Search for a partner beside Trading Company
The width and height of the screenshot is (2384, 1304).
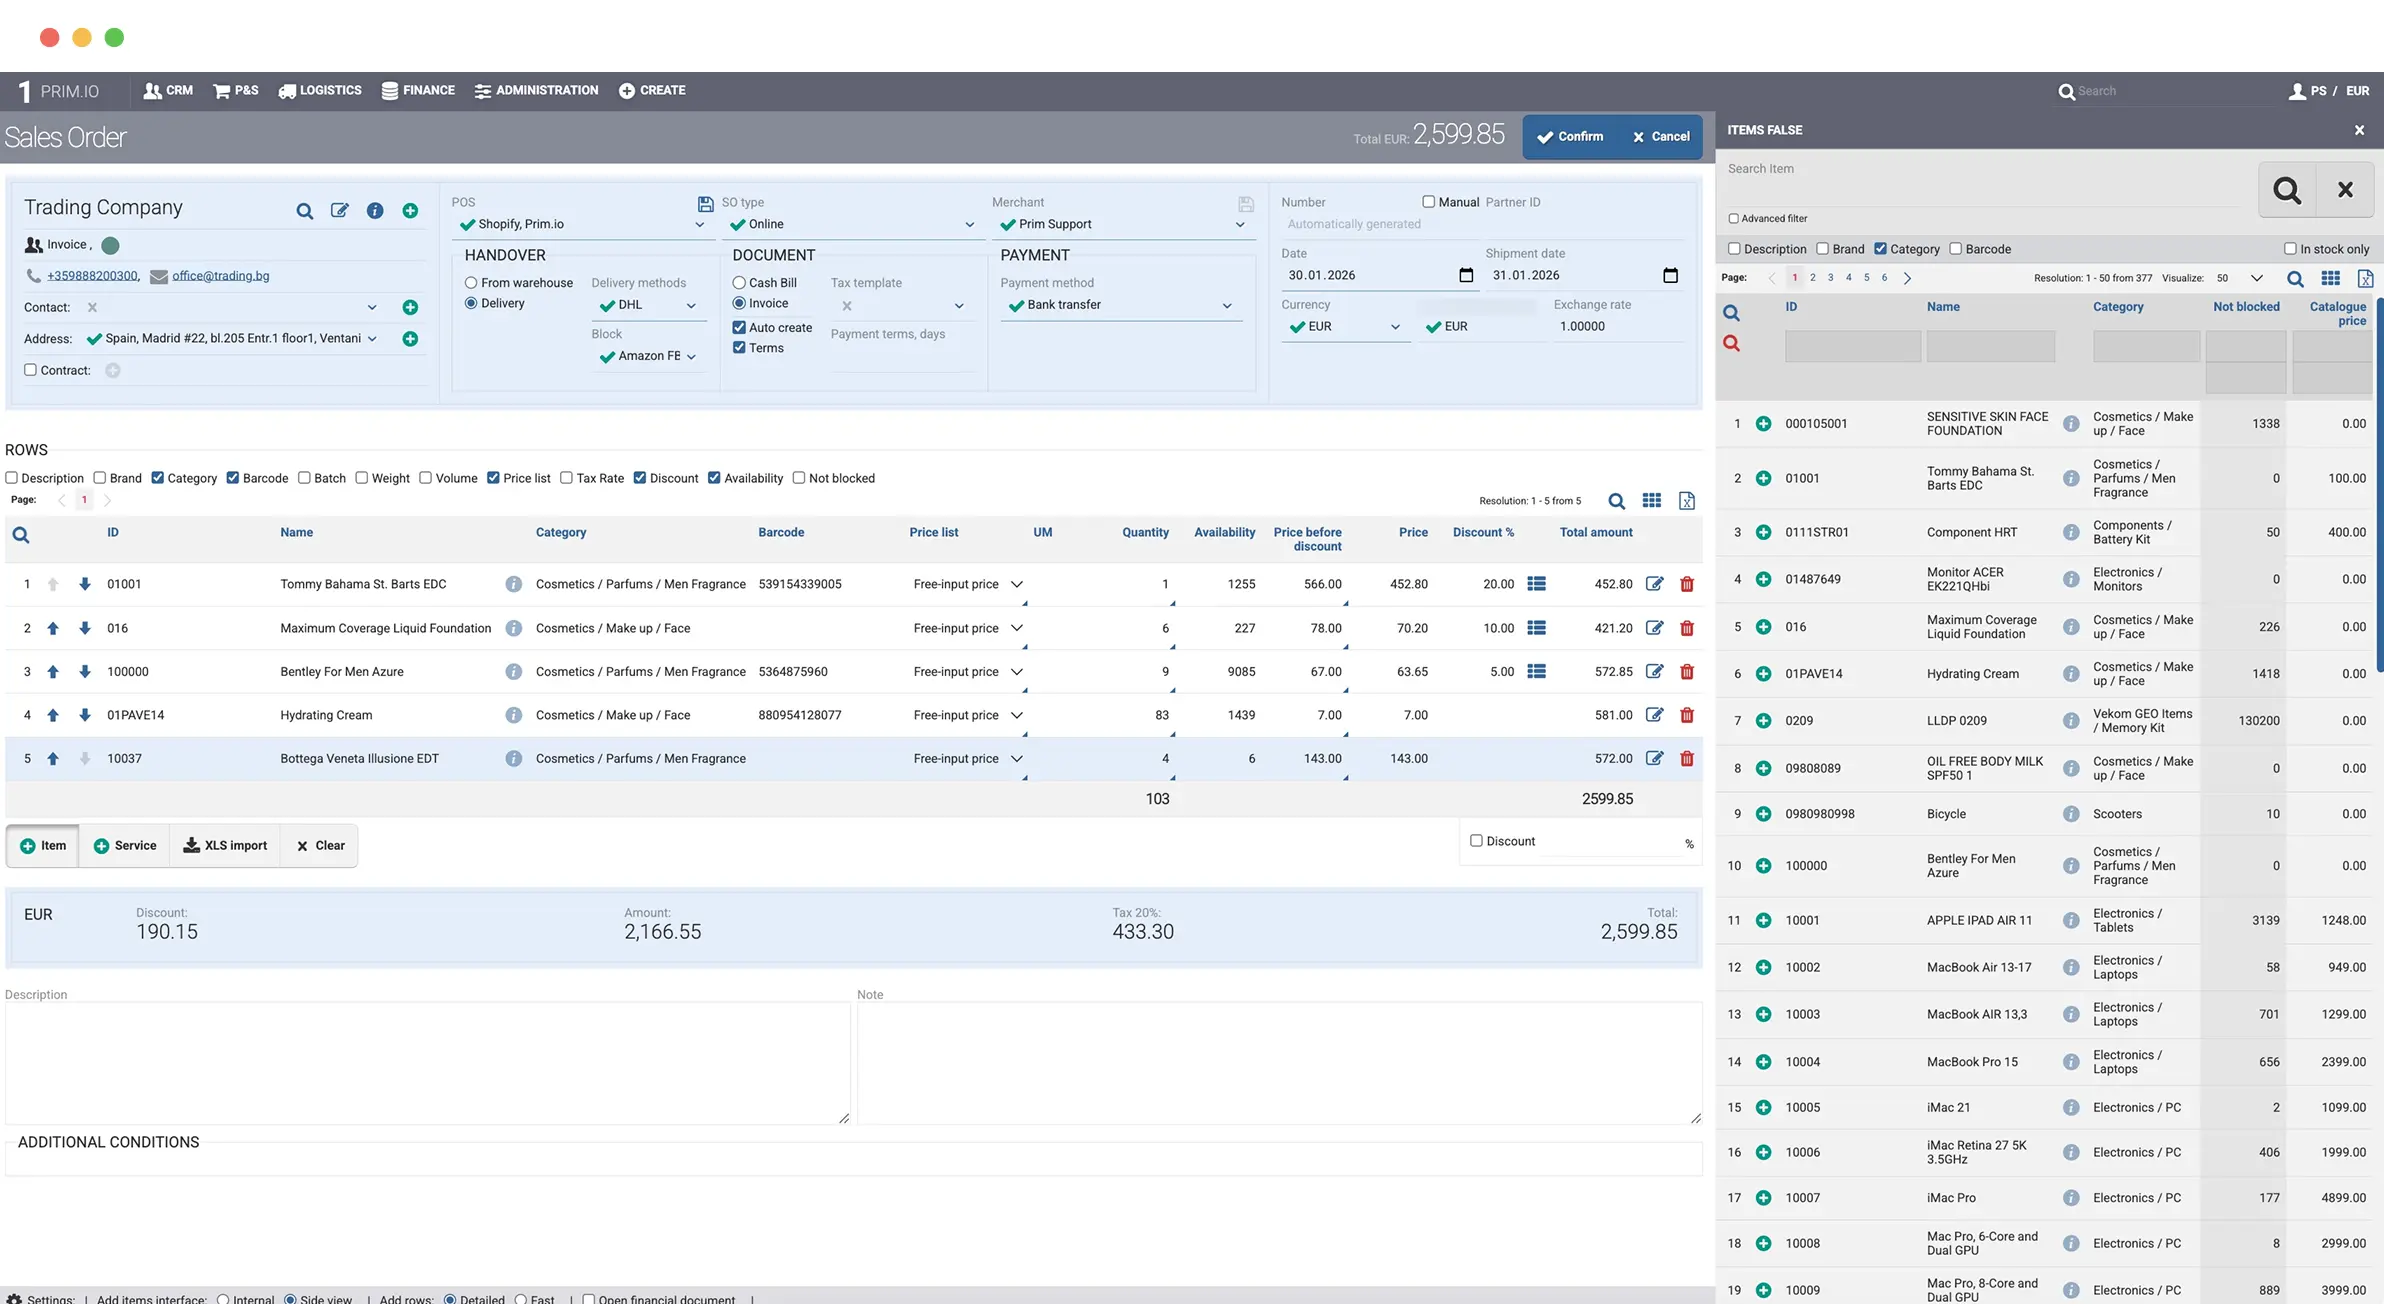305,211
